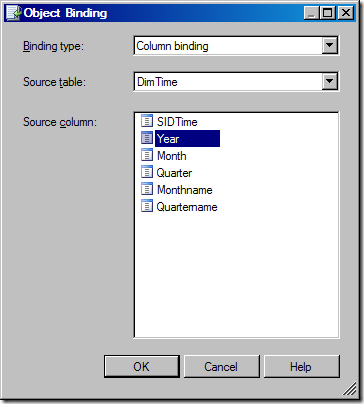The image size is (364, 404).
Task: Click the column icon beside Monthname
Action: (x=147, y=189)
